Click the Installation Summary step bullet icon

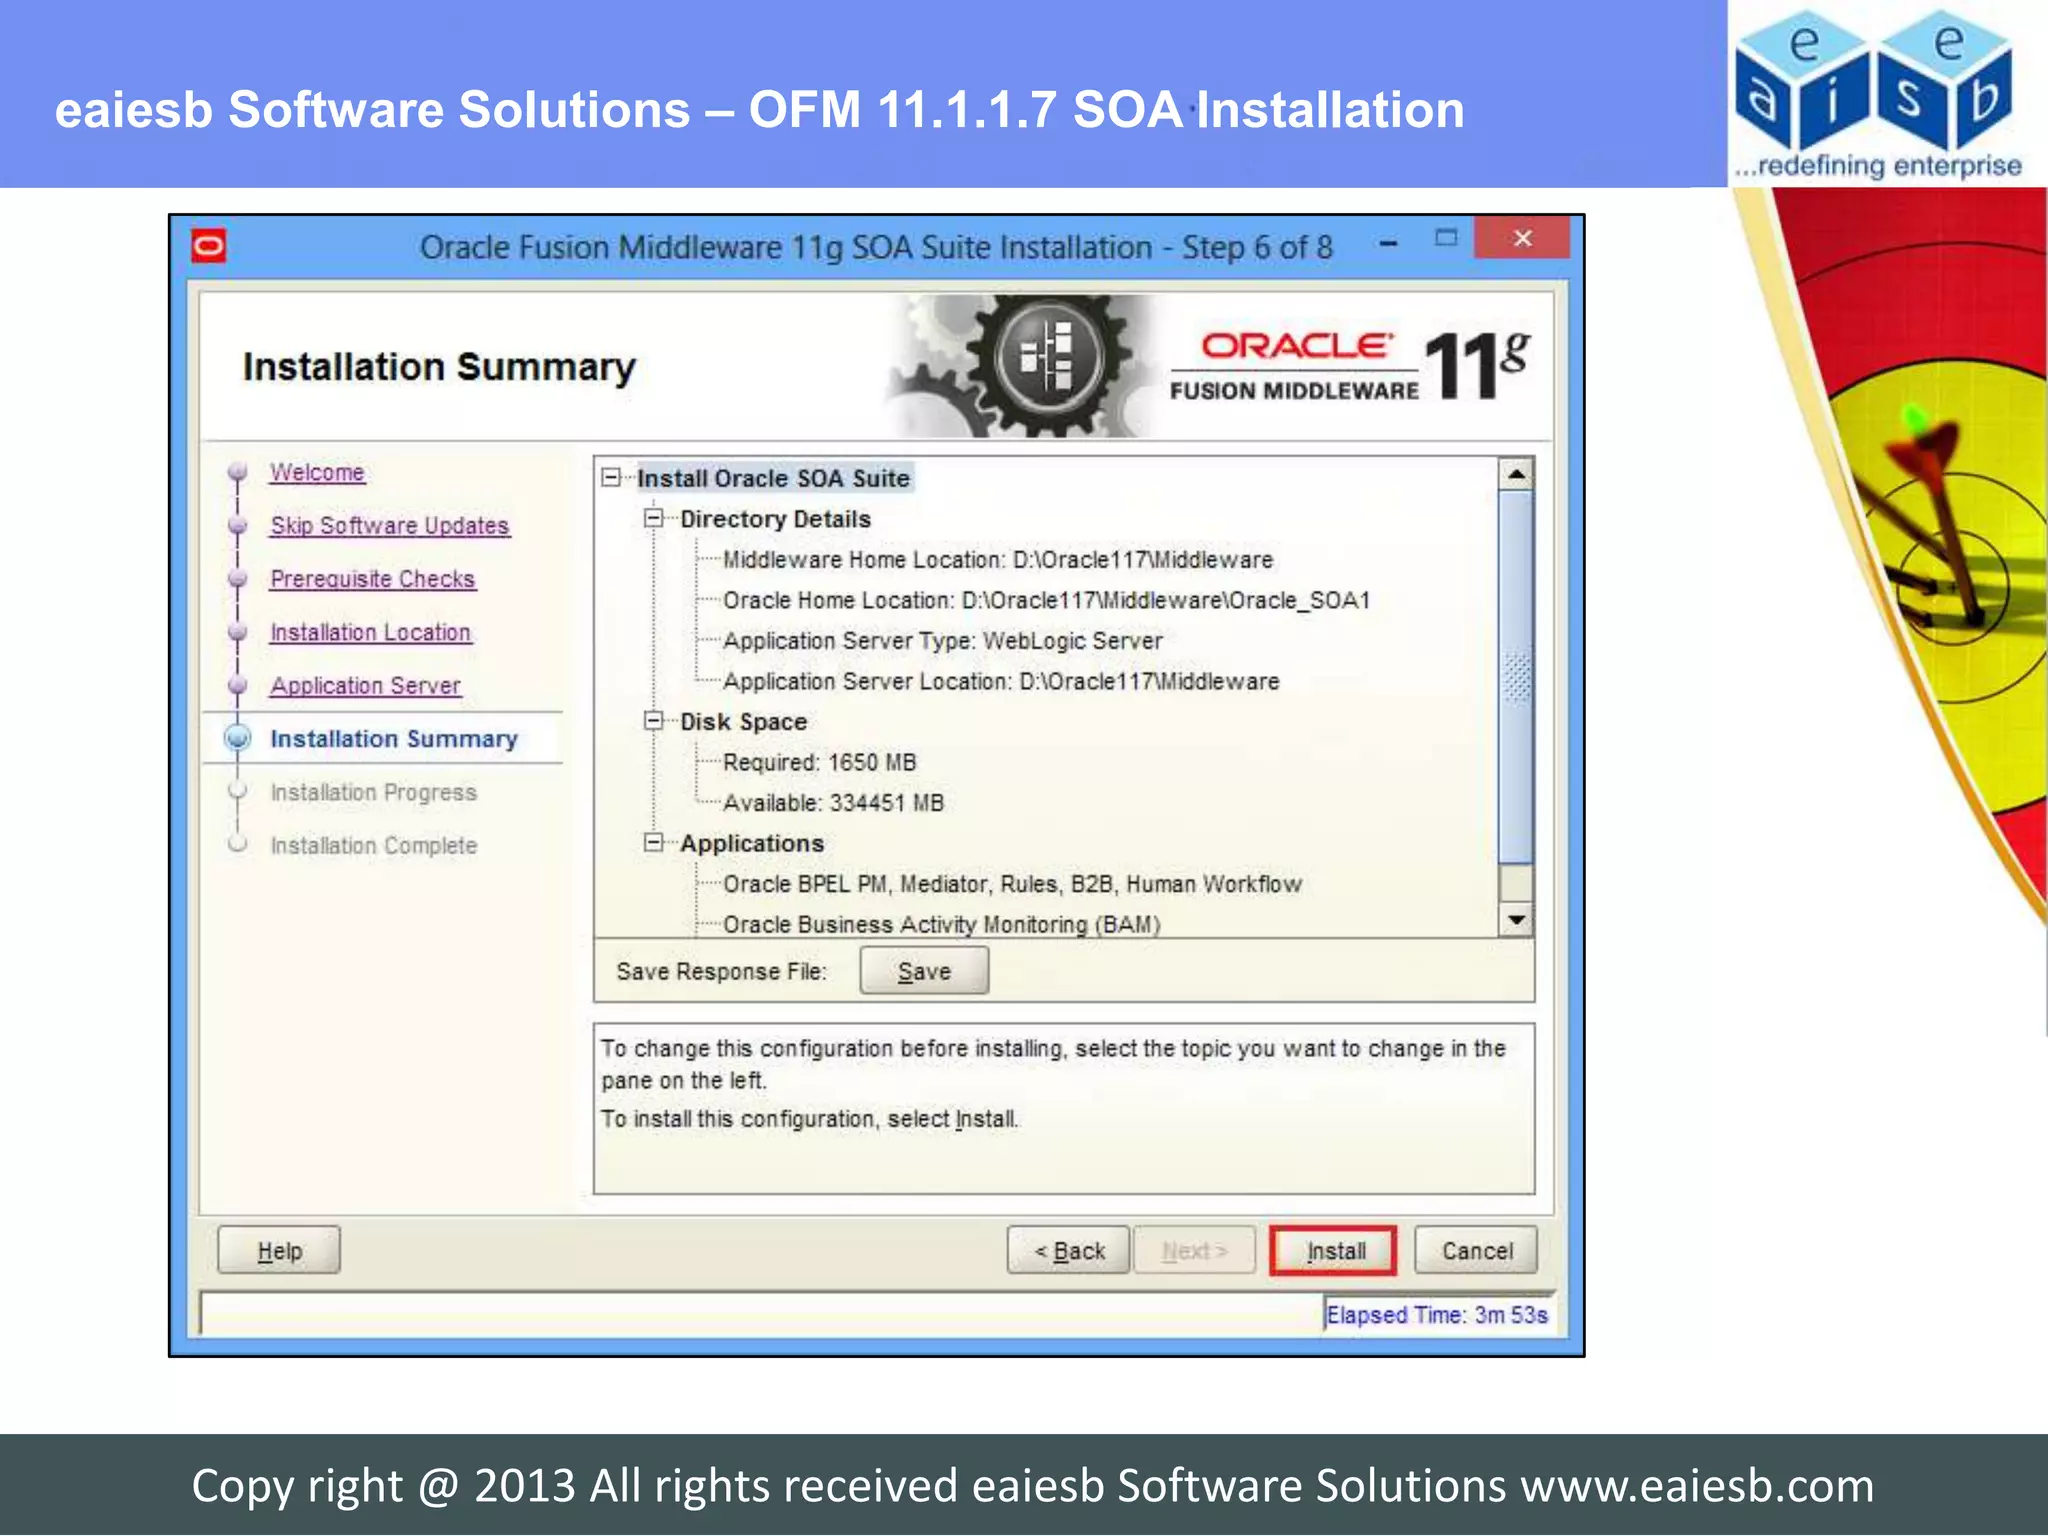point(238,738)
